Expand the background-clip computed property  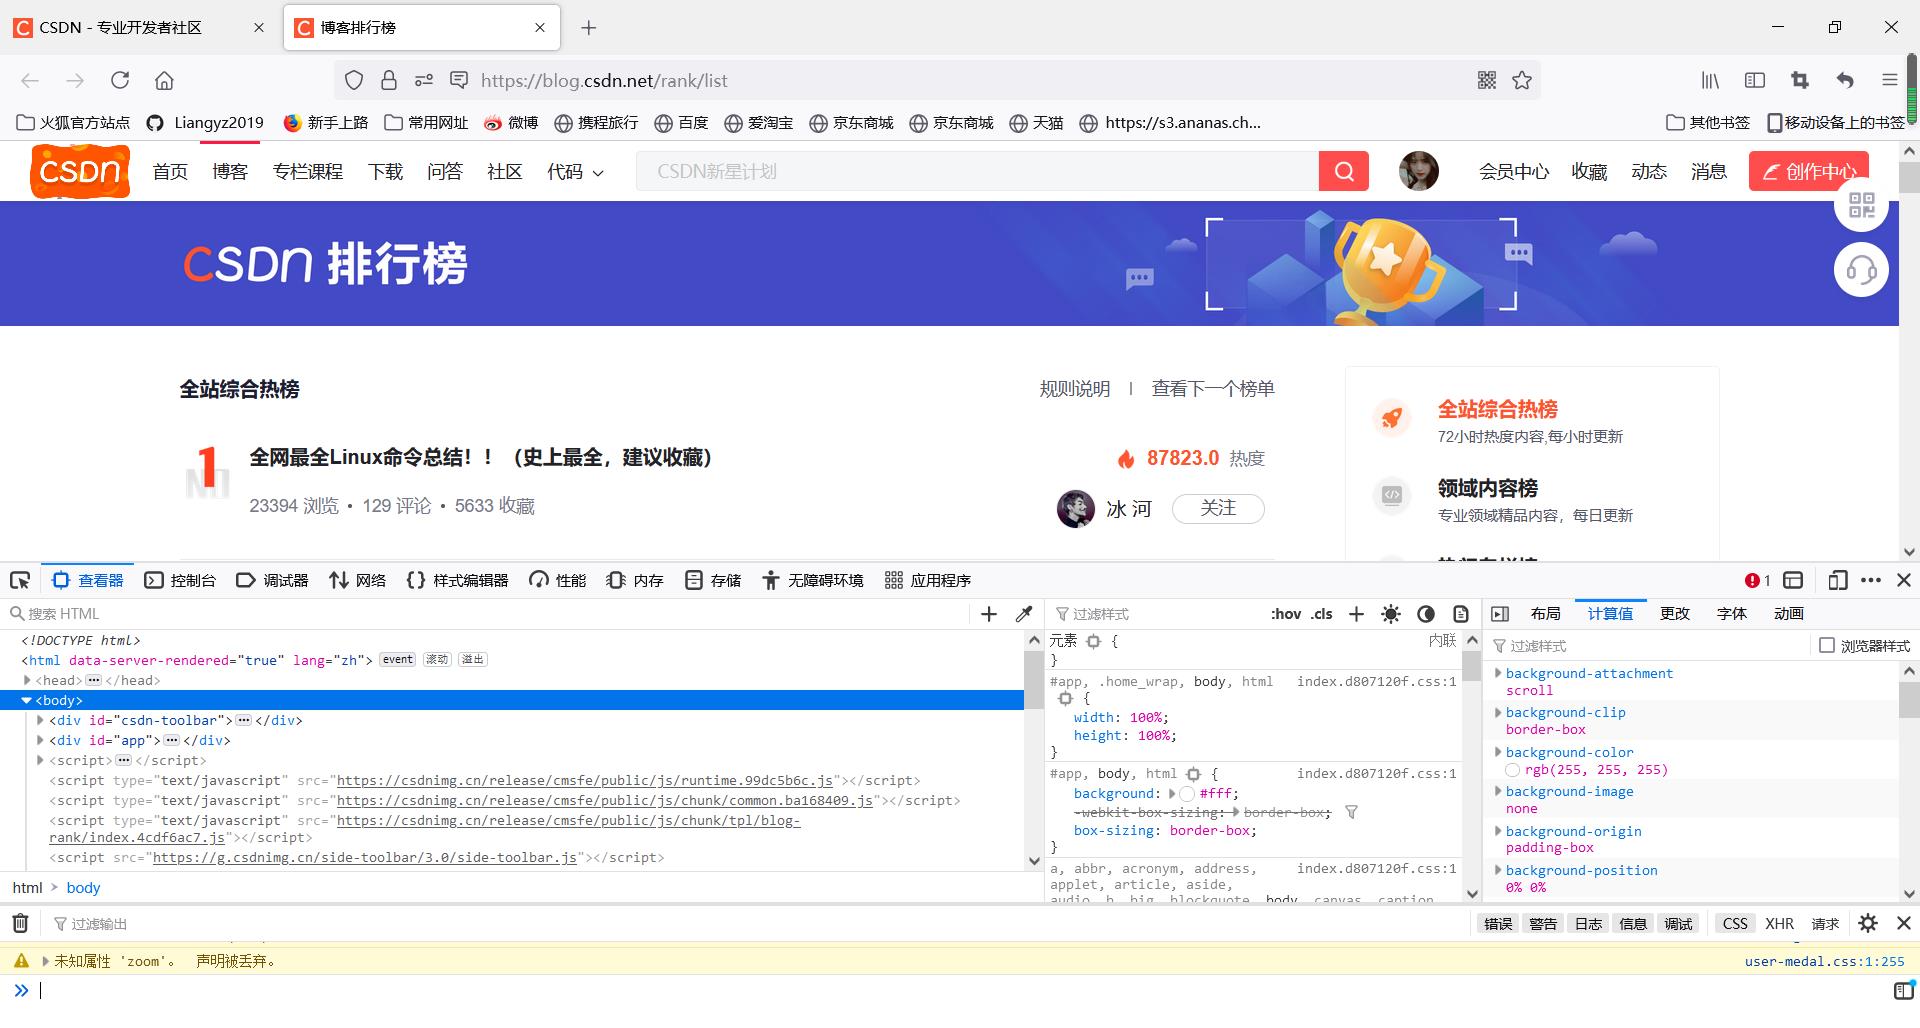1498,712
